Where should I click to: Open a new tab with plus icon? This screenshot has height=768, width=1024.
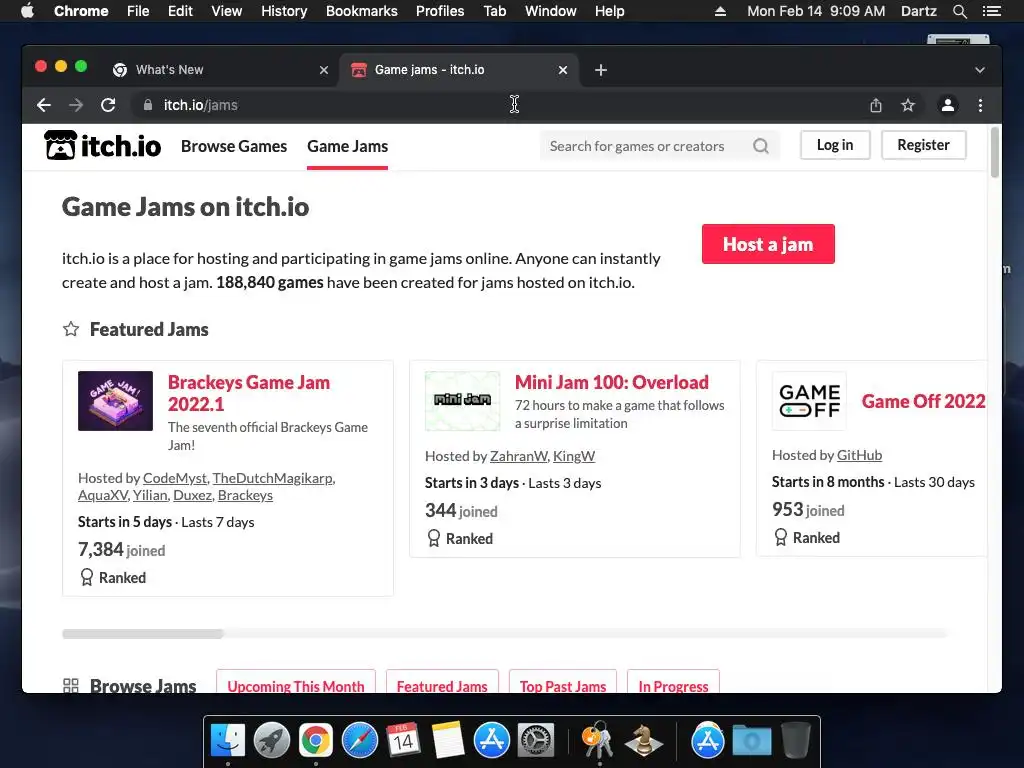(x=601, y=70)
